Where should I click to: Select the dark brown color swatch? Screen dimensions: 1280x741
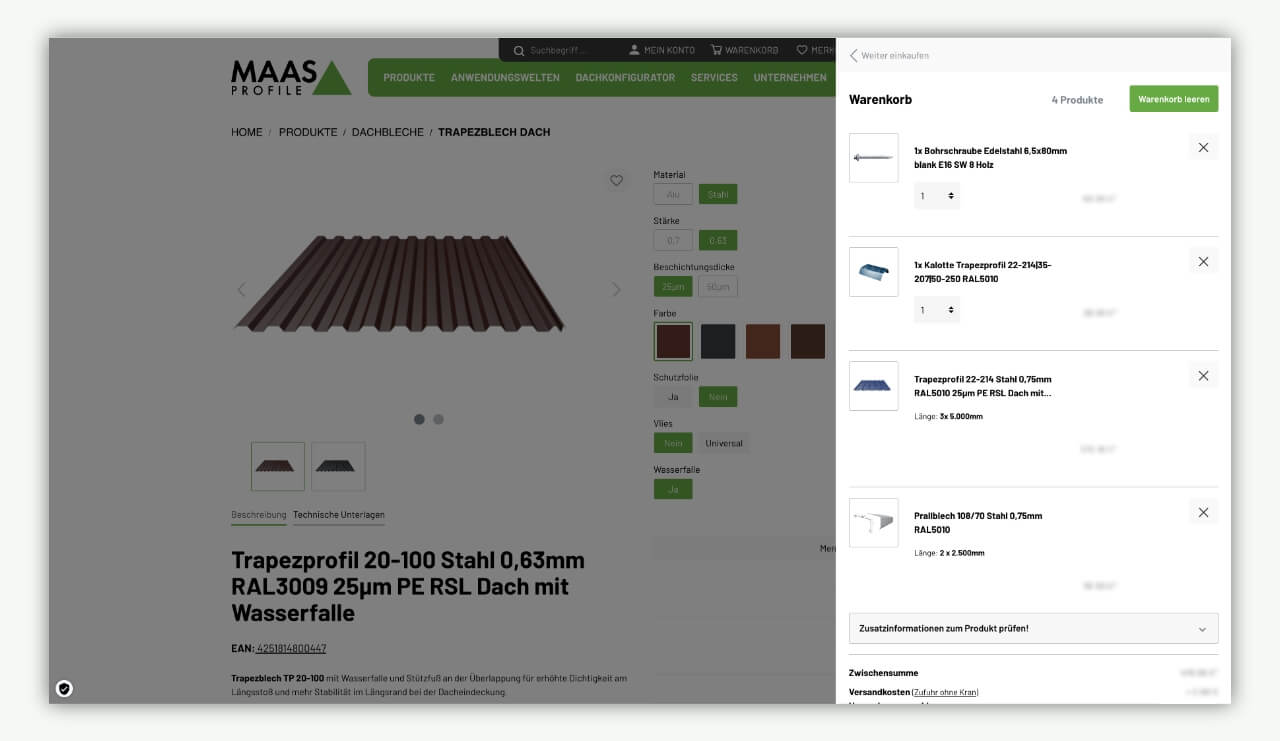808,341
